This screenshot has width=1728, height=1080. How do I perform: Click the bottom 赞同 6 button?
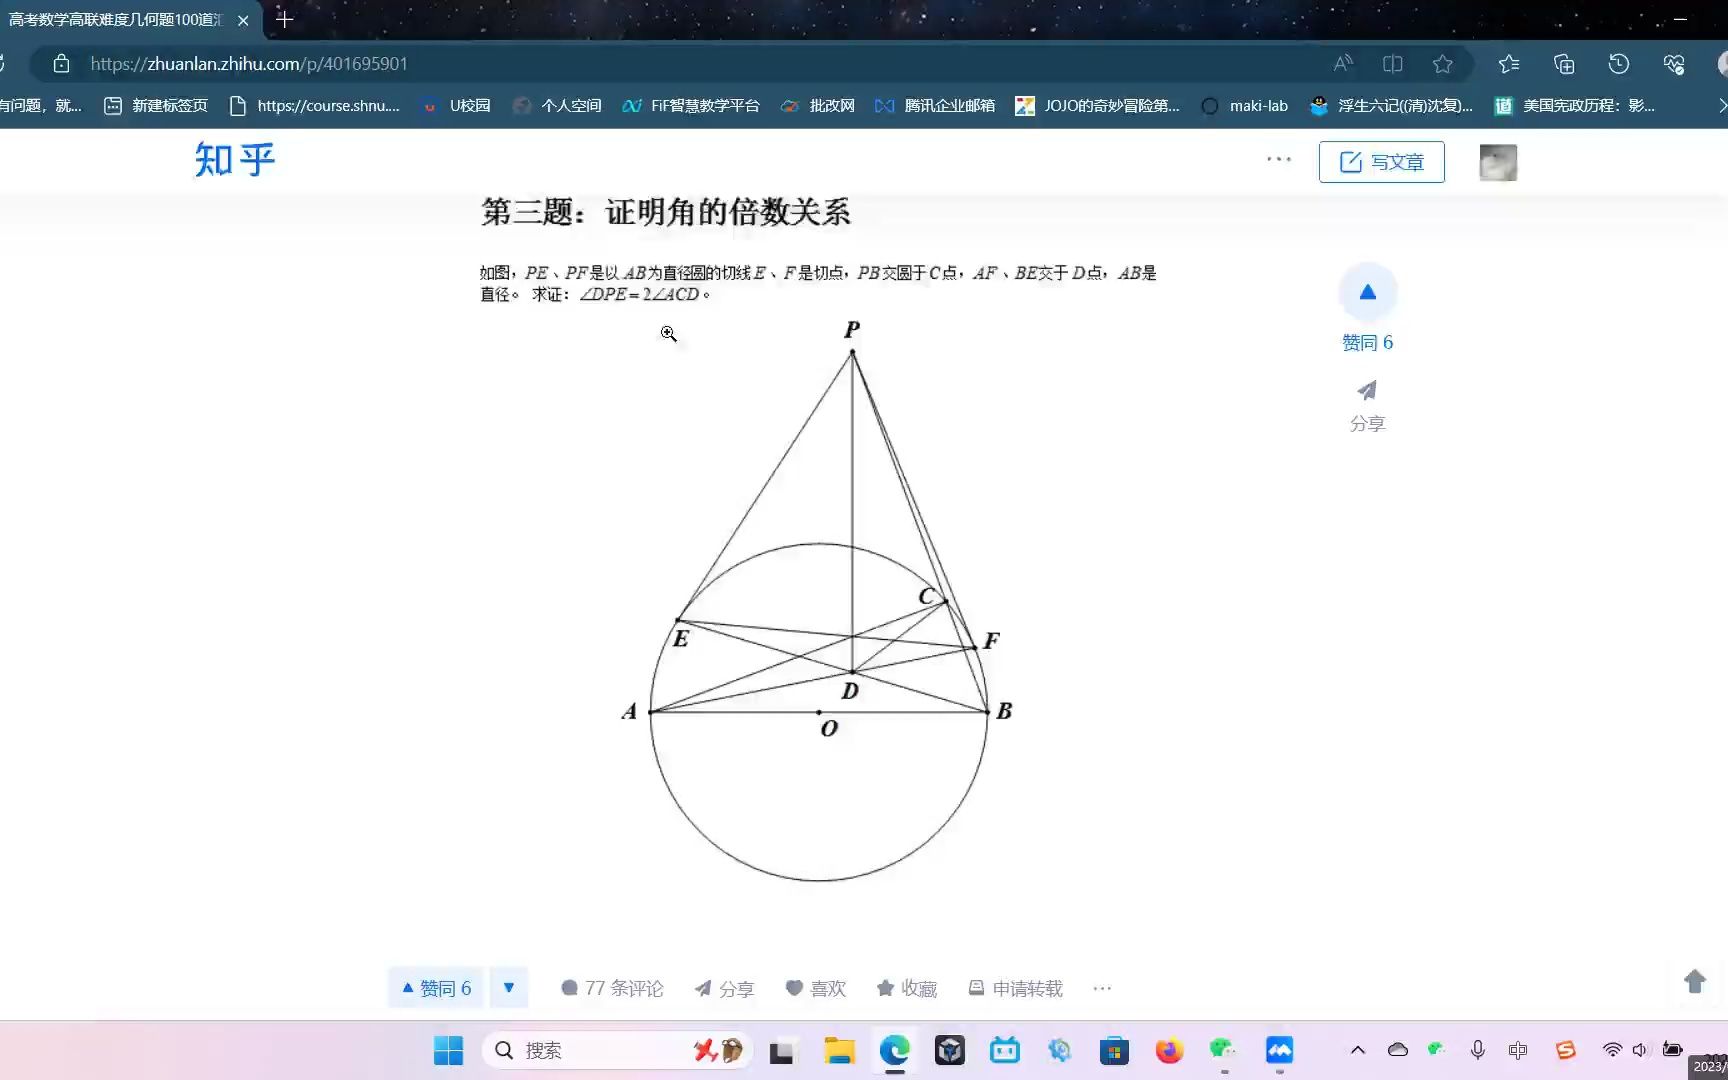pyautogui.click(x=436, y=988)
